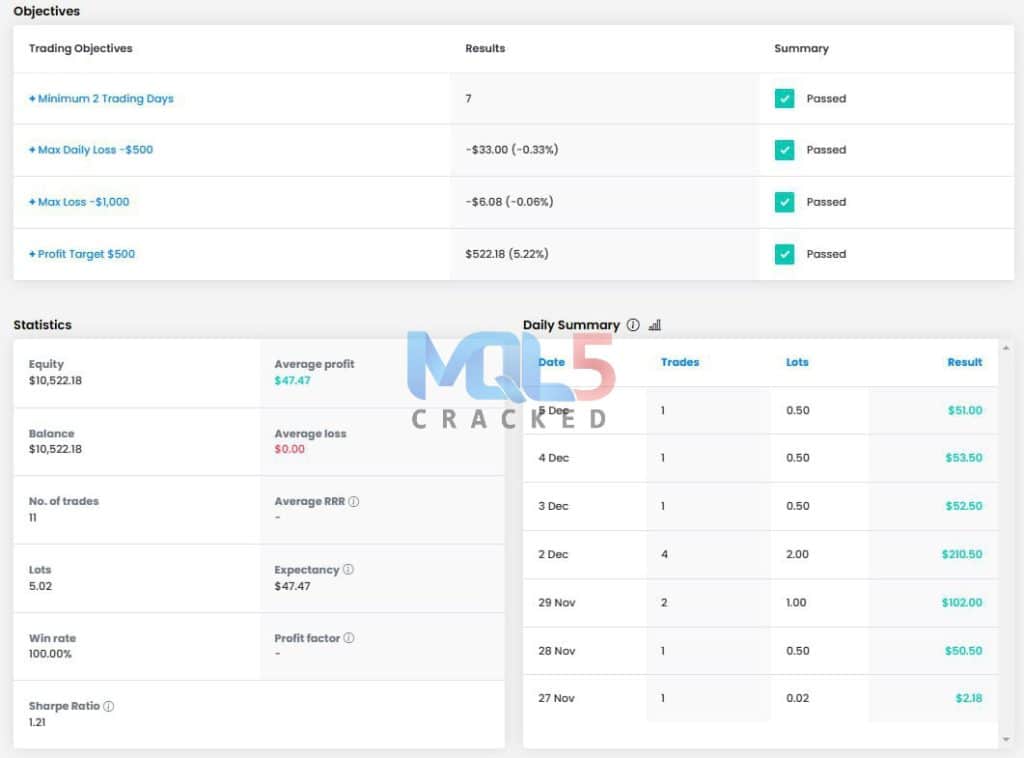Select the 2 Dec date cell
1024x758 pixels.
coord(553,554)
